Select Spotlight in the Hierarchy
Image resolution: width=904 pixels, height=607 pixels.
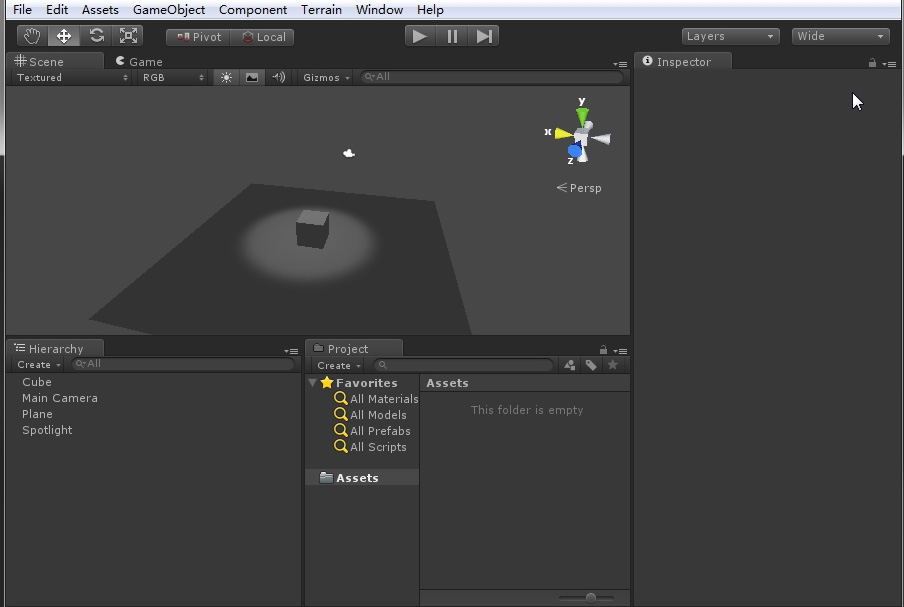click(47, 430)
